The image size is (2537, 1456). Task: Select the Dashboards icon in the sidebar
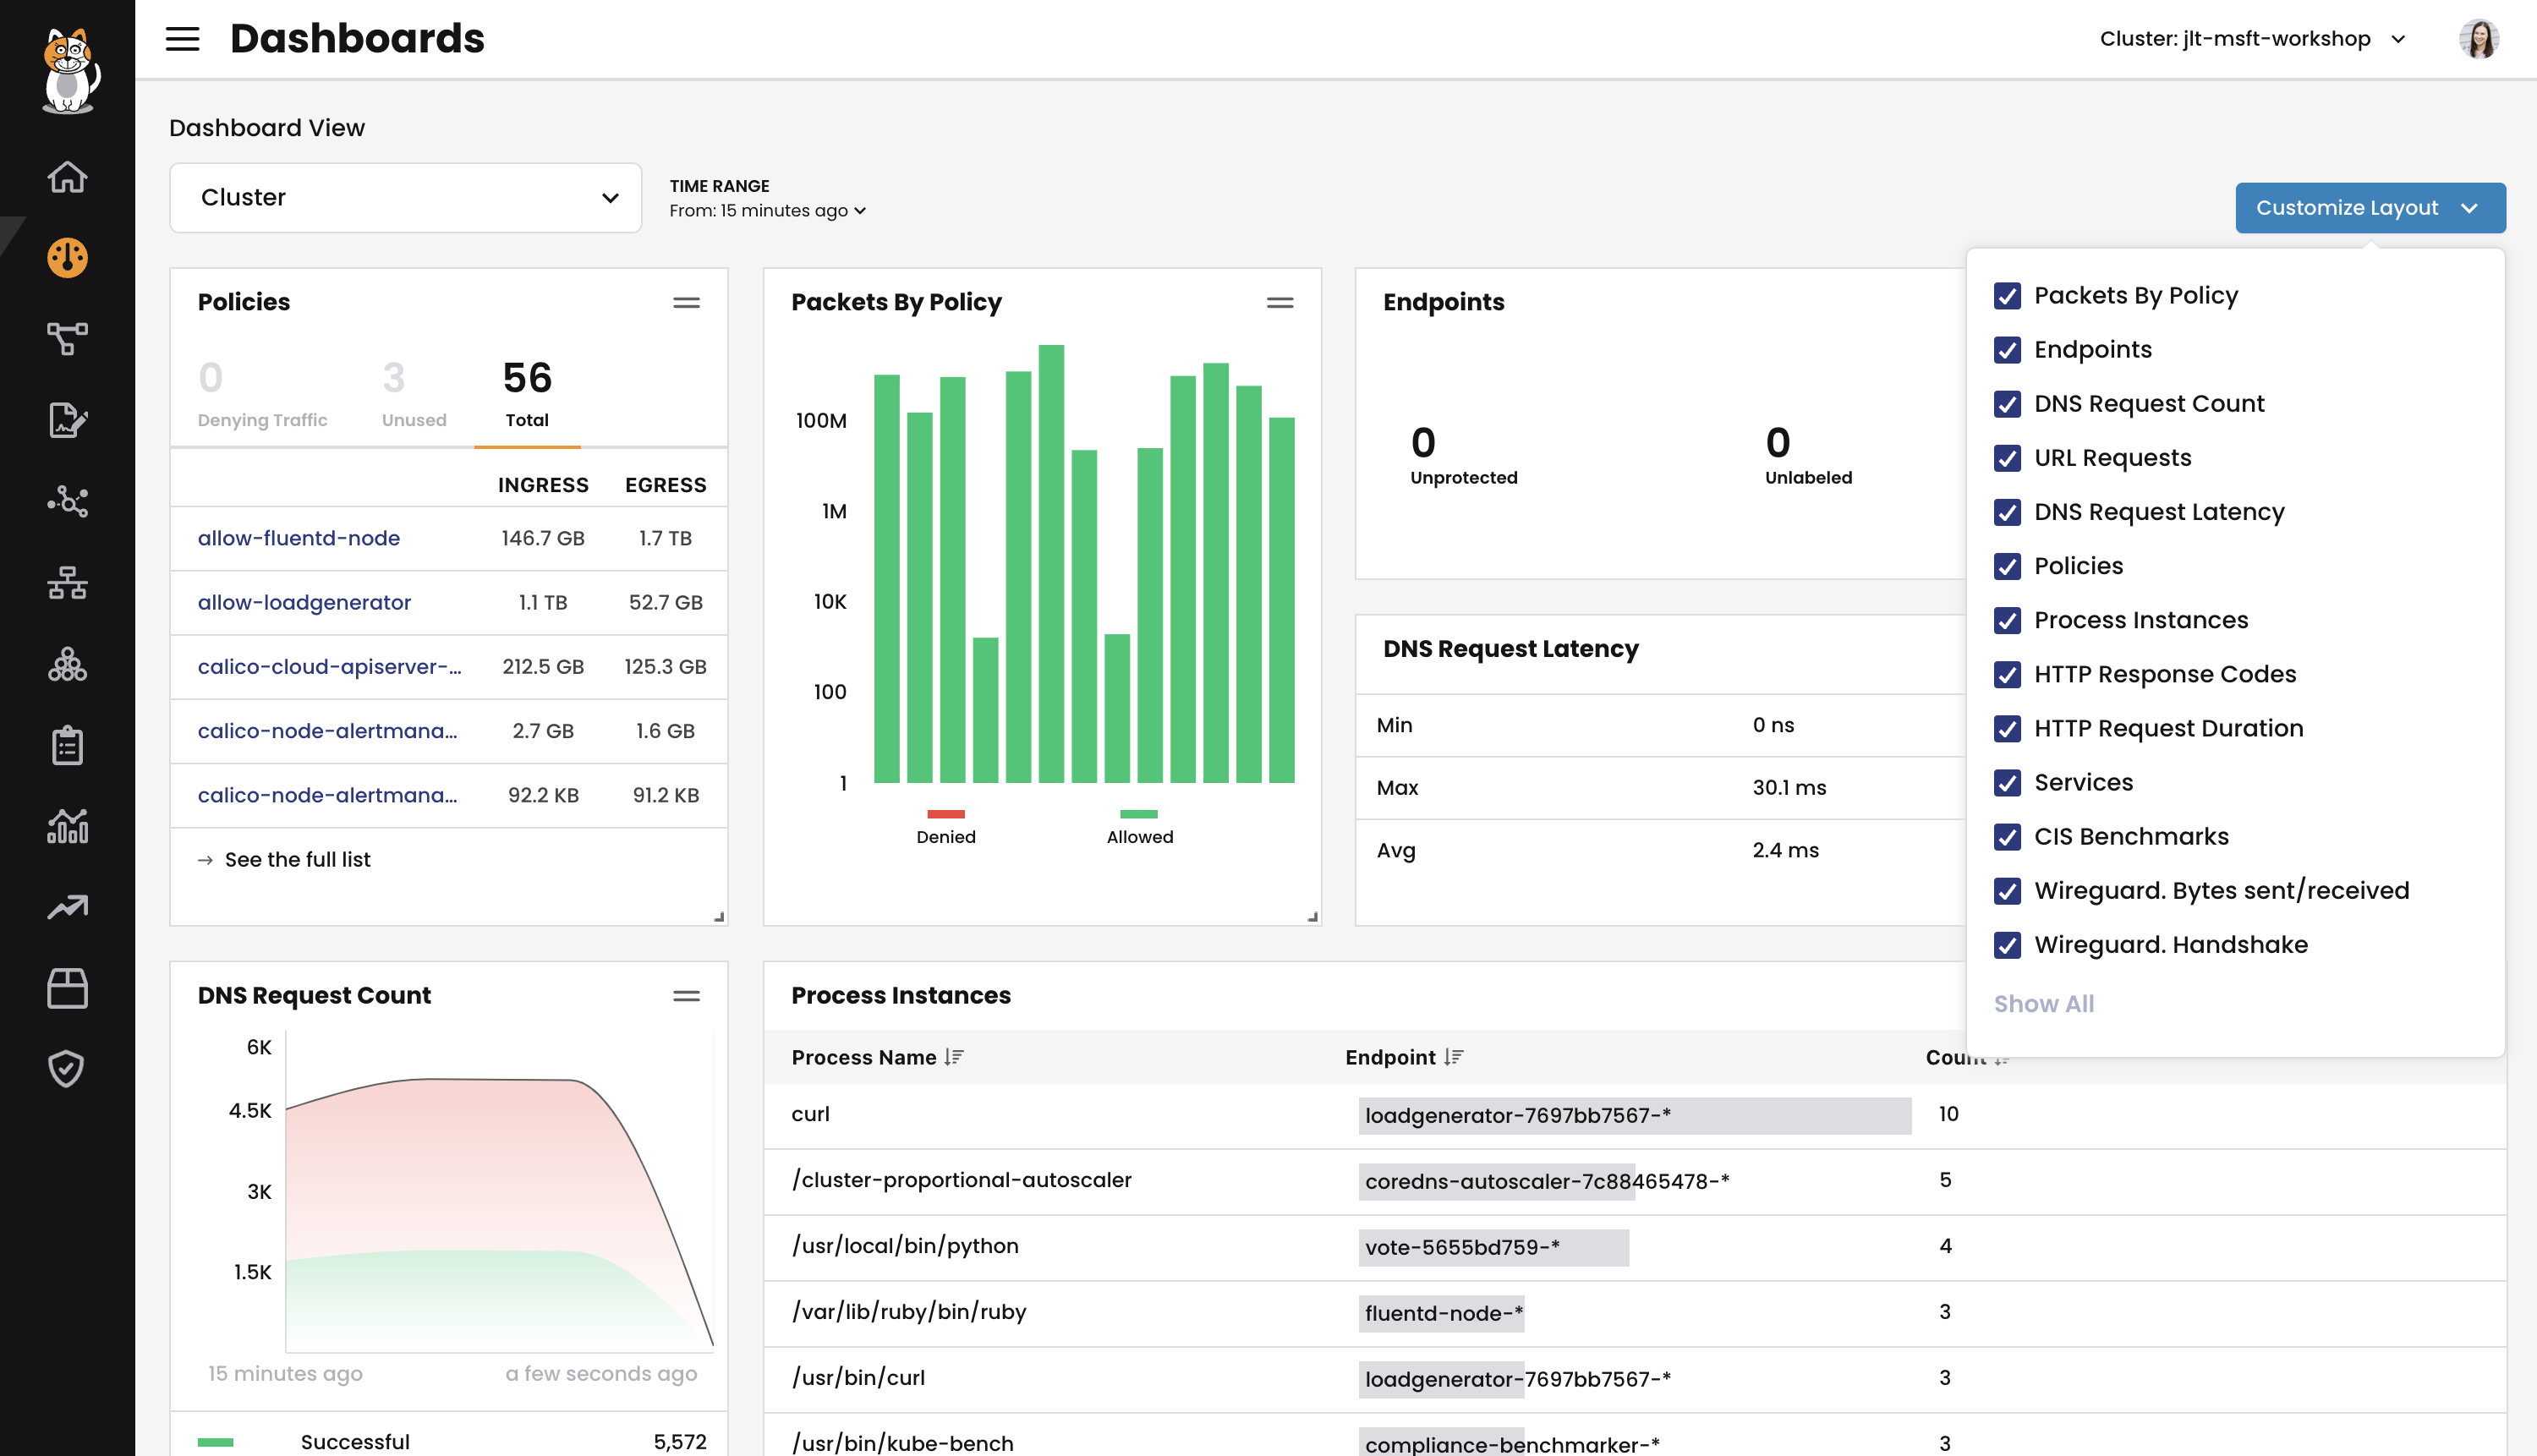(67, 257)
